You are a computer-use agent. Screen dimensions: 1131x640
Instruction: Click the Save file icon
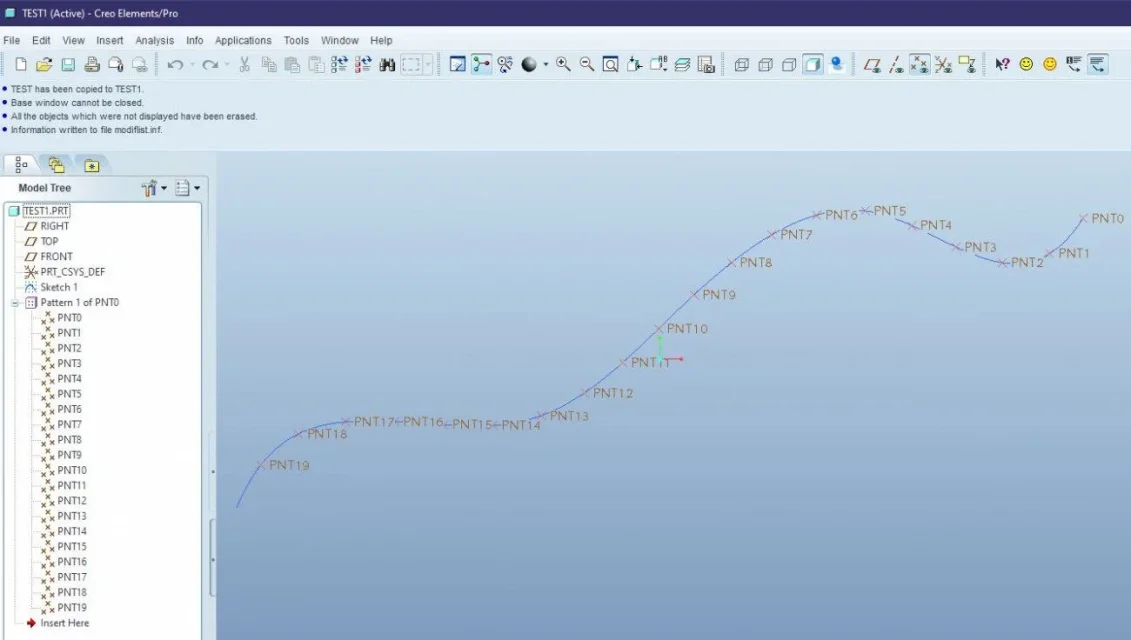coord(68,65)
